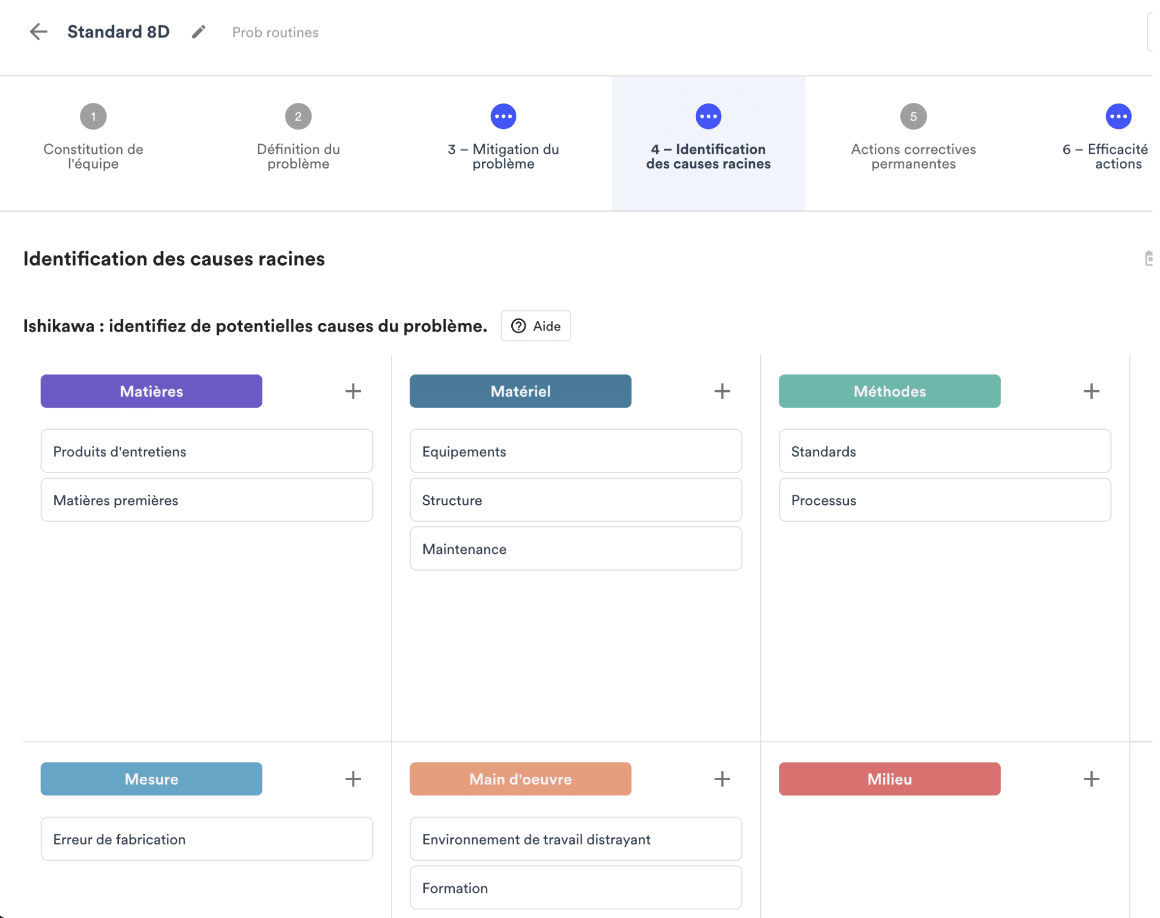Edit the Standard 8D title with pencil icon
This screenshot has height=918, width=1160.
[198, 32]
